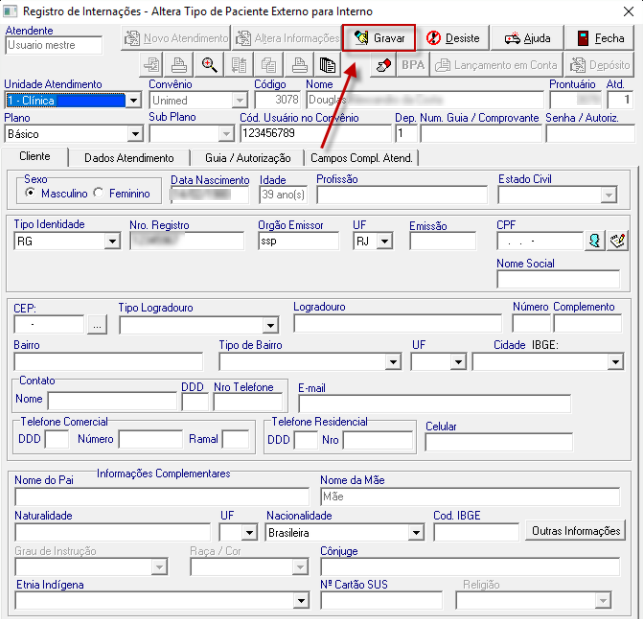The image size is (643, 619).
Task: Click the Altera Informações toolbar button
Action: [288, 38]
